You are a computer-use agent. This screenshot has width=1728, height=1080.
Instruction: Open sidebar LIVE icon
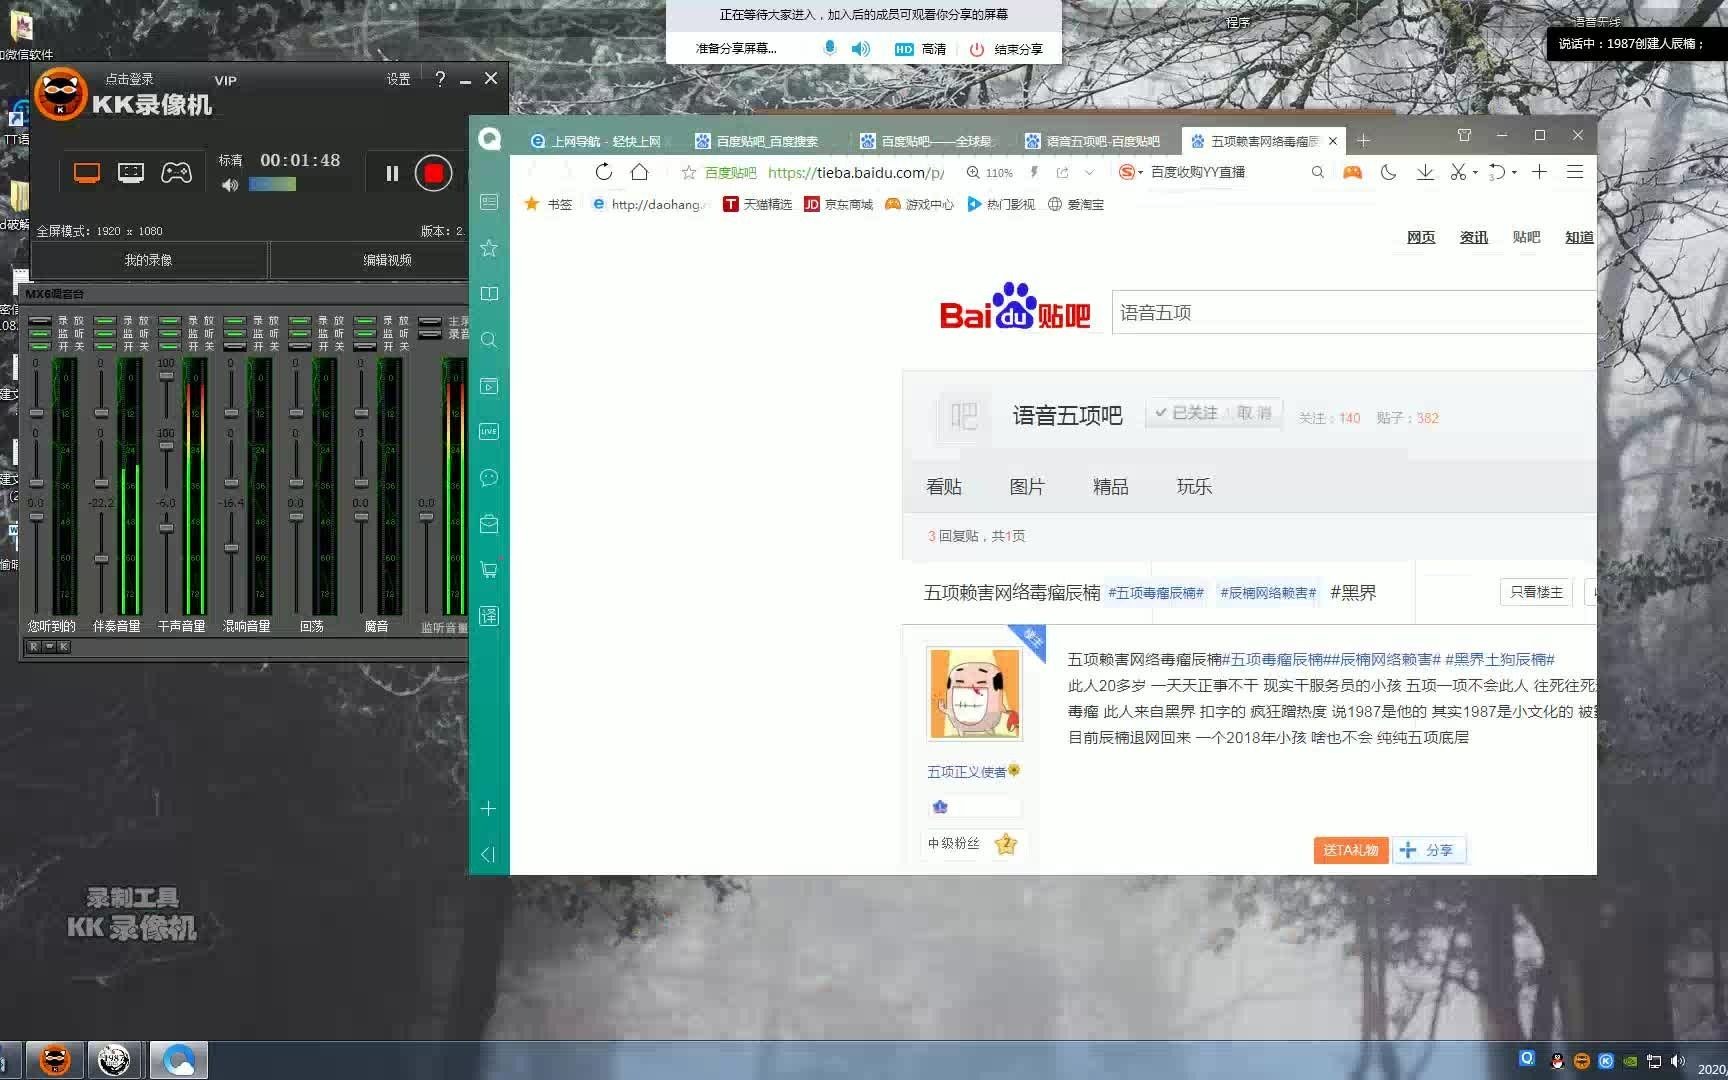pos(489,432)
